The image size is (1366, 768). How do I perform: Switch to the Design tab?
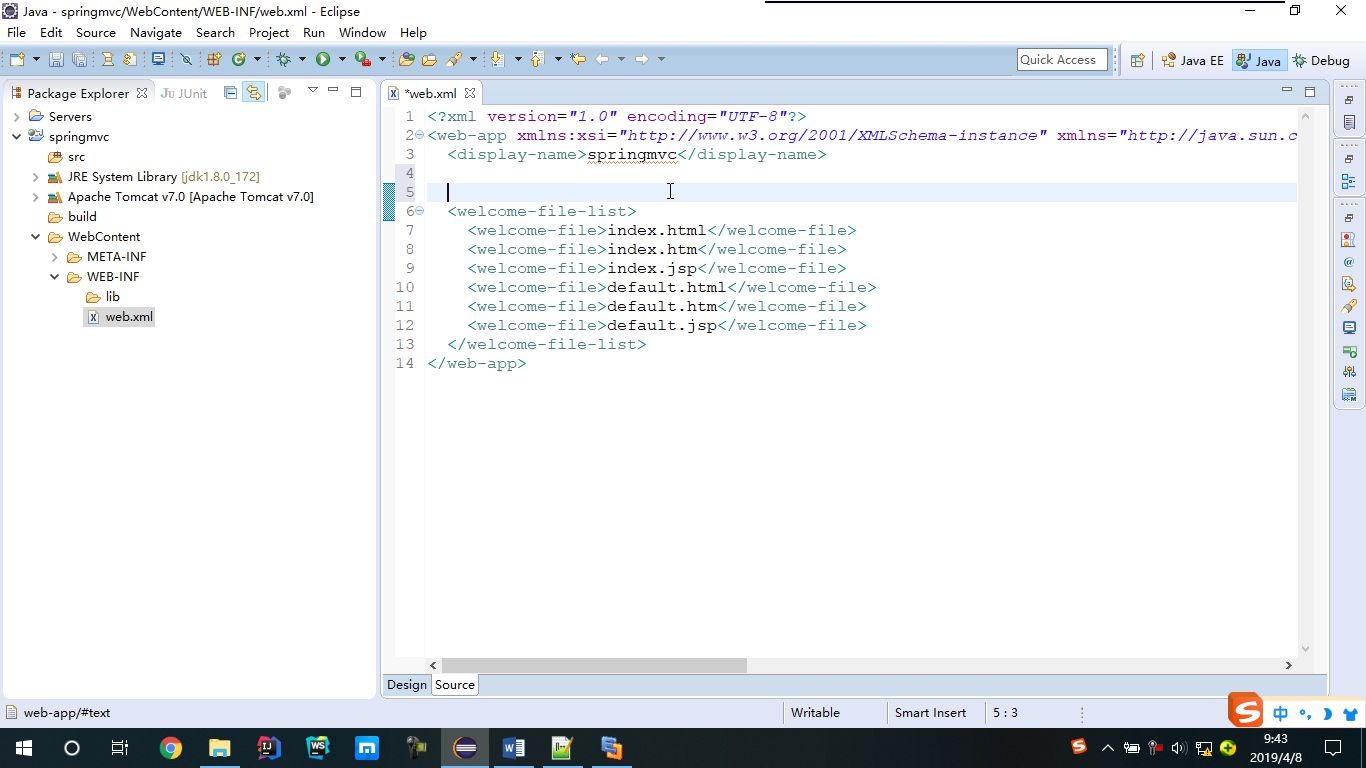coord(406,685)
